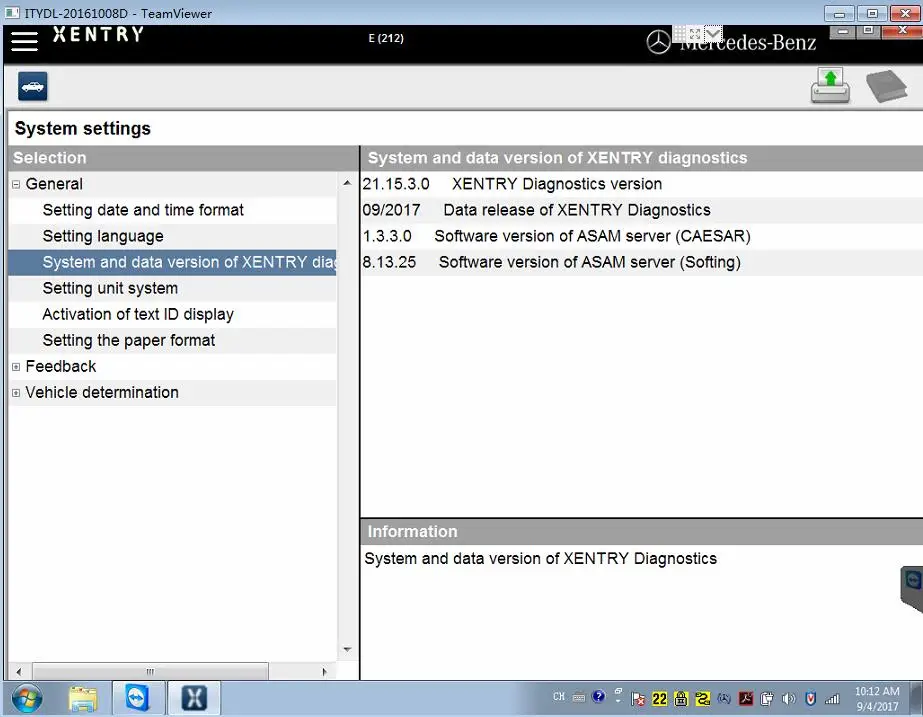The height and width of the screenshot is (717, 923).
Task: Click the taskbar clock showing 10:12 AM
Action: (x=877, y=699)
